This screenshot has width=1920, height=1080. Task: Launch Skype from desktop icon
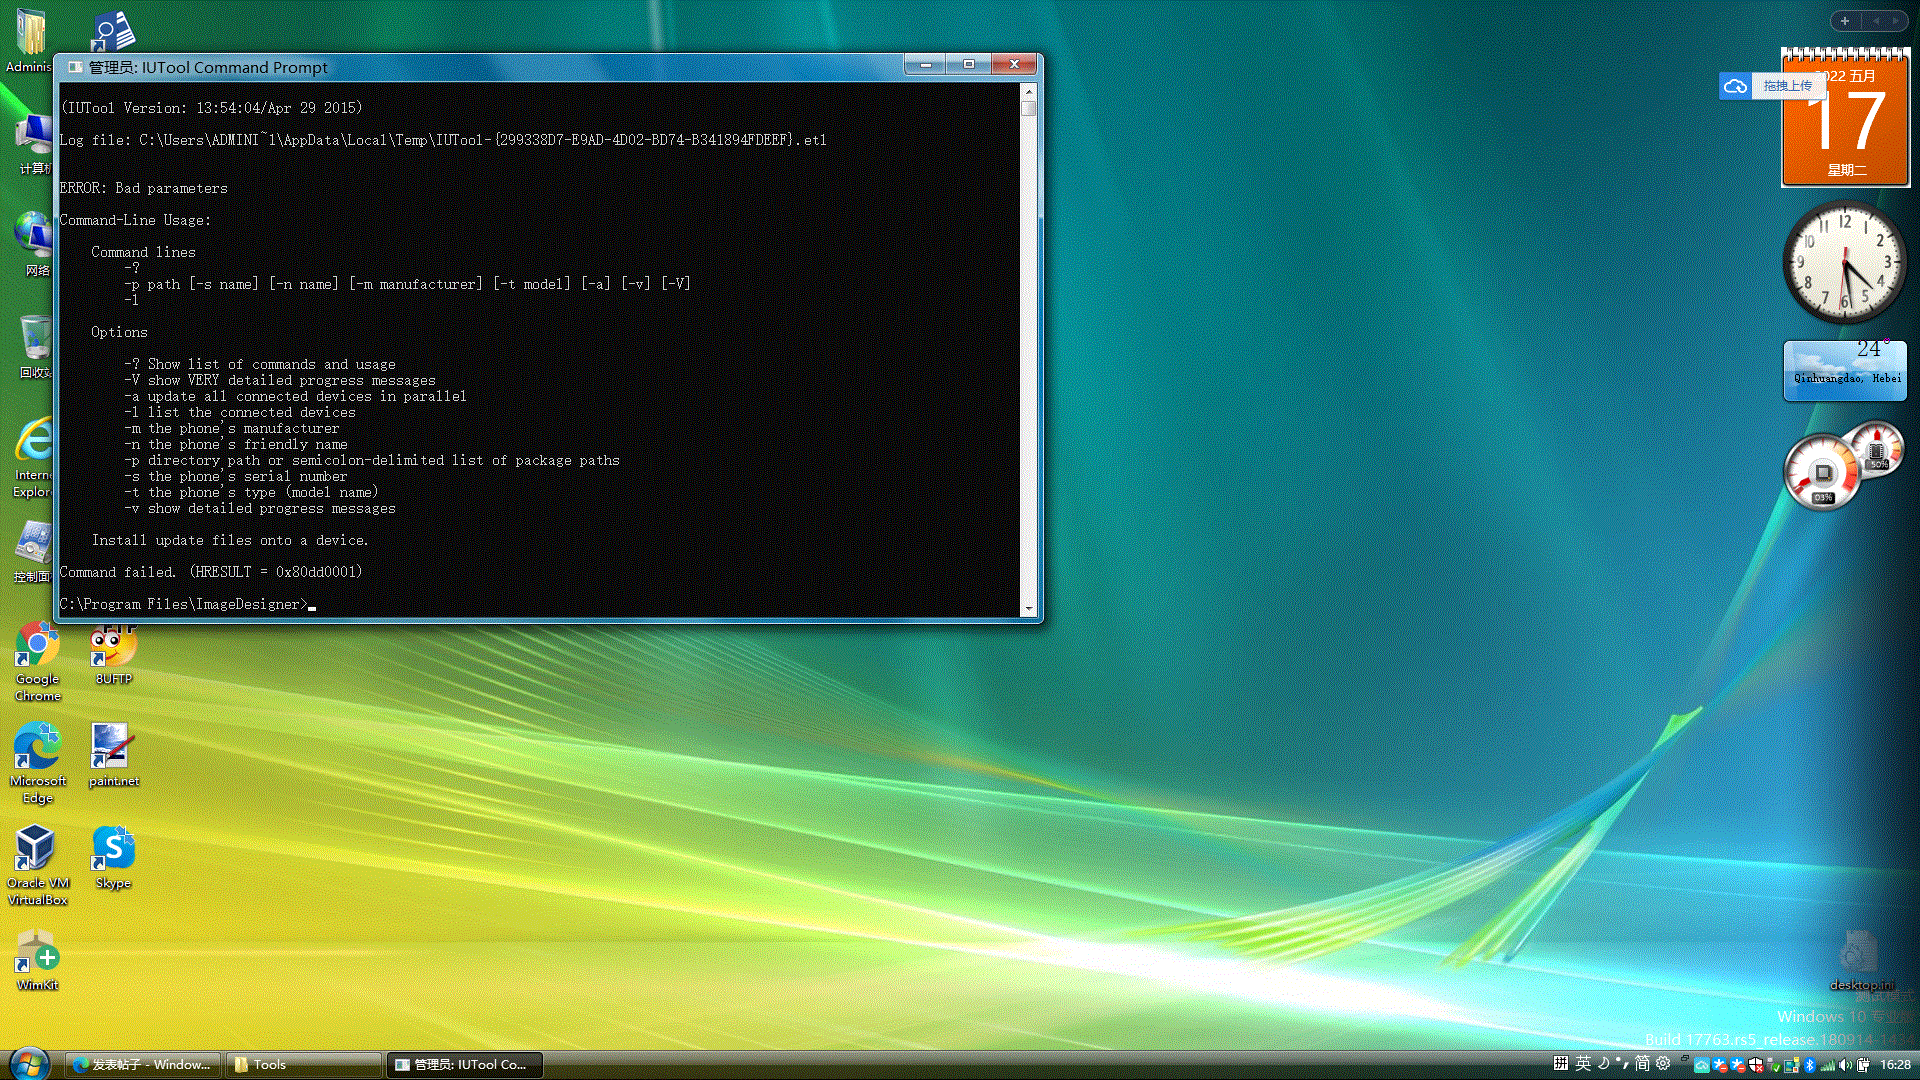click(x=112, y=853)
